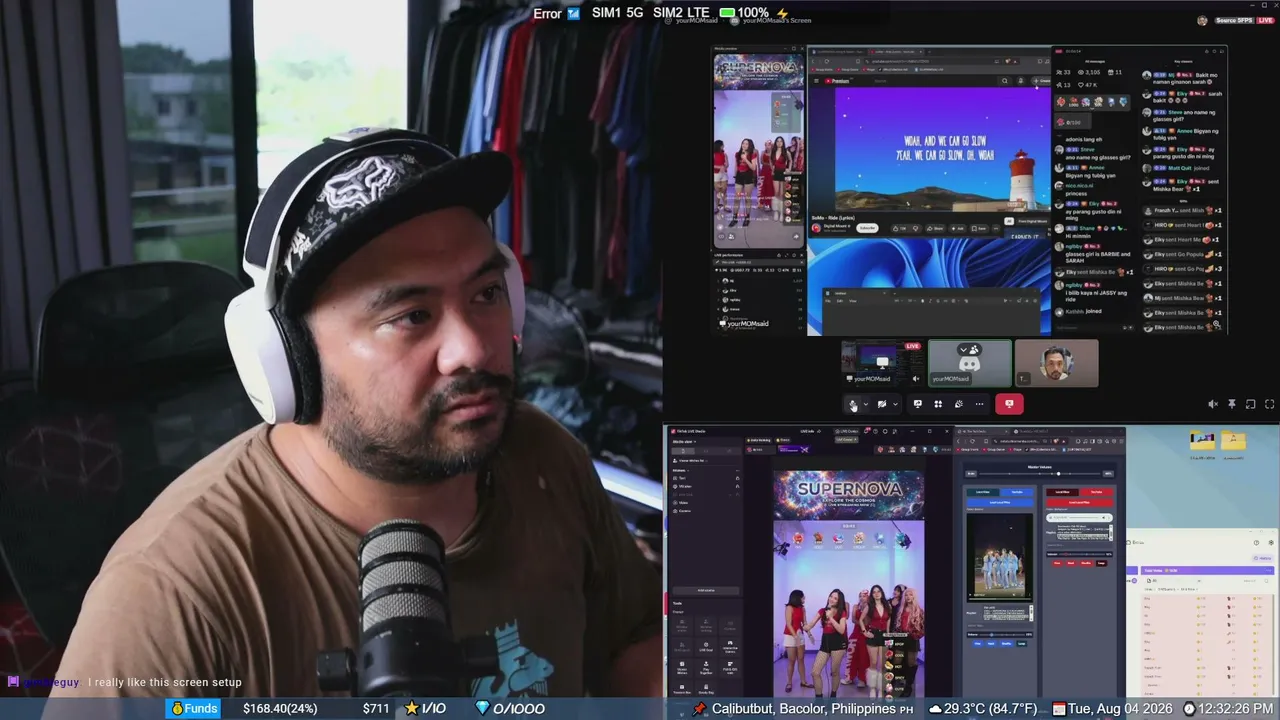Open the Play Together tool in the lower TikTok LIVE Studio

coord(706,669)
